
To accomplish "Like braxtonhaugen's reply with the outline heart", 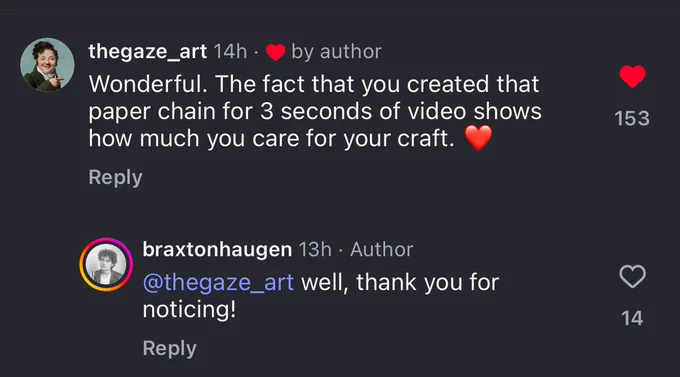I will (x=632, y=276).
